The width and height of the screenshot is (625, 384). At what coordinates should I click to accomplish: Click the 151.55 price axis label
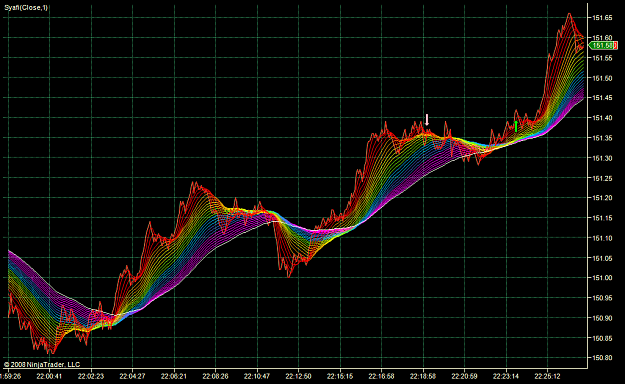pyautogui.click(x=602, y=58)
